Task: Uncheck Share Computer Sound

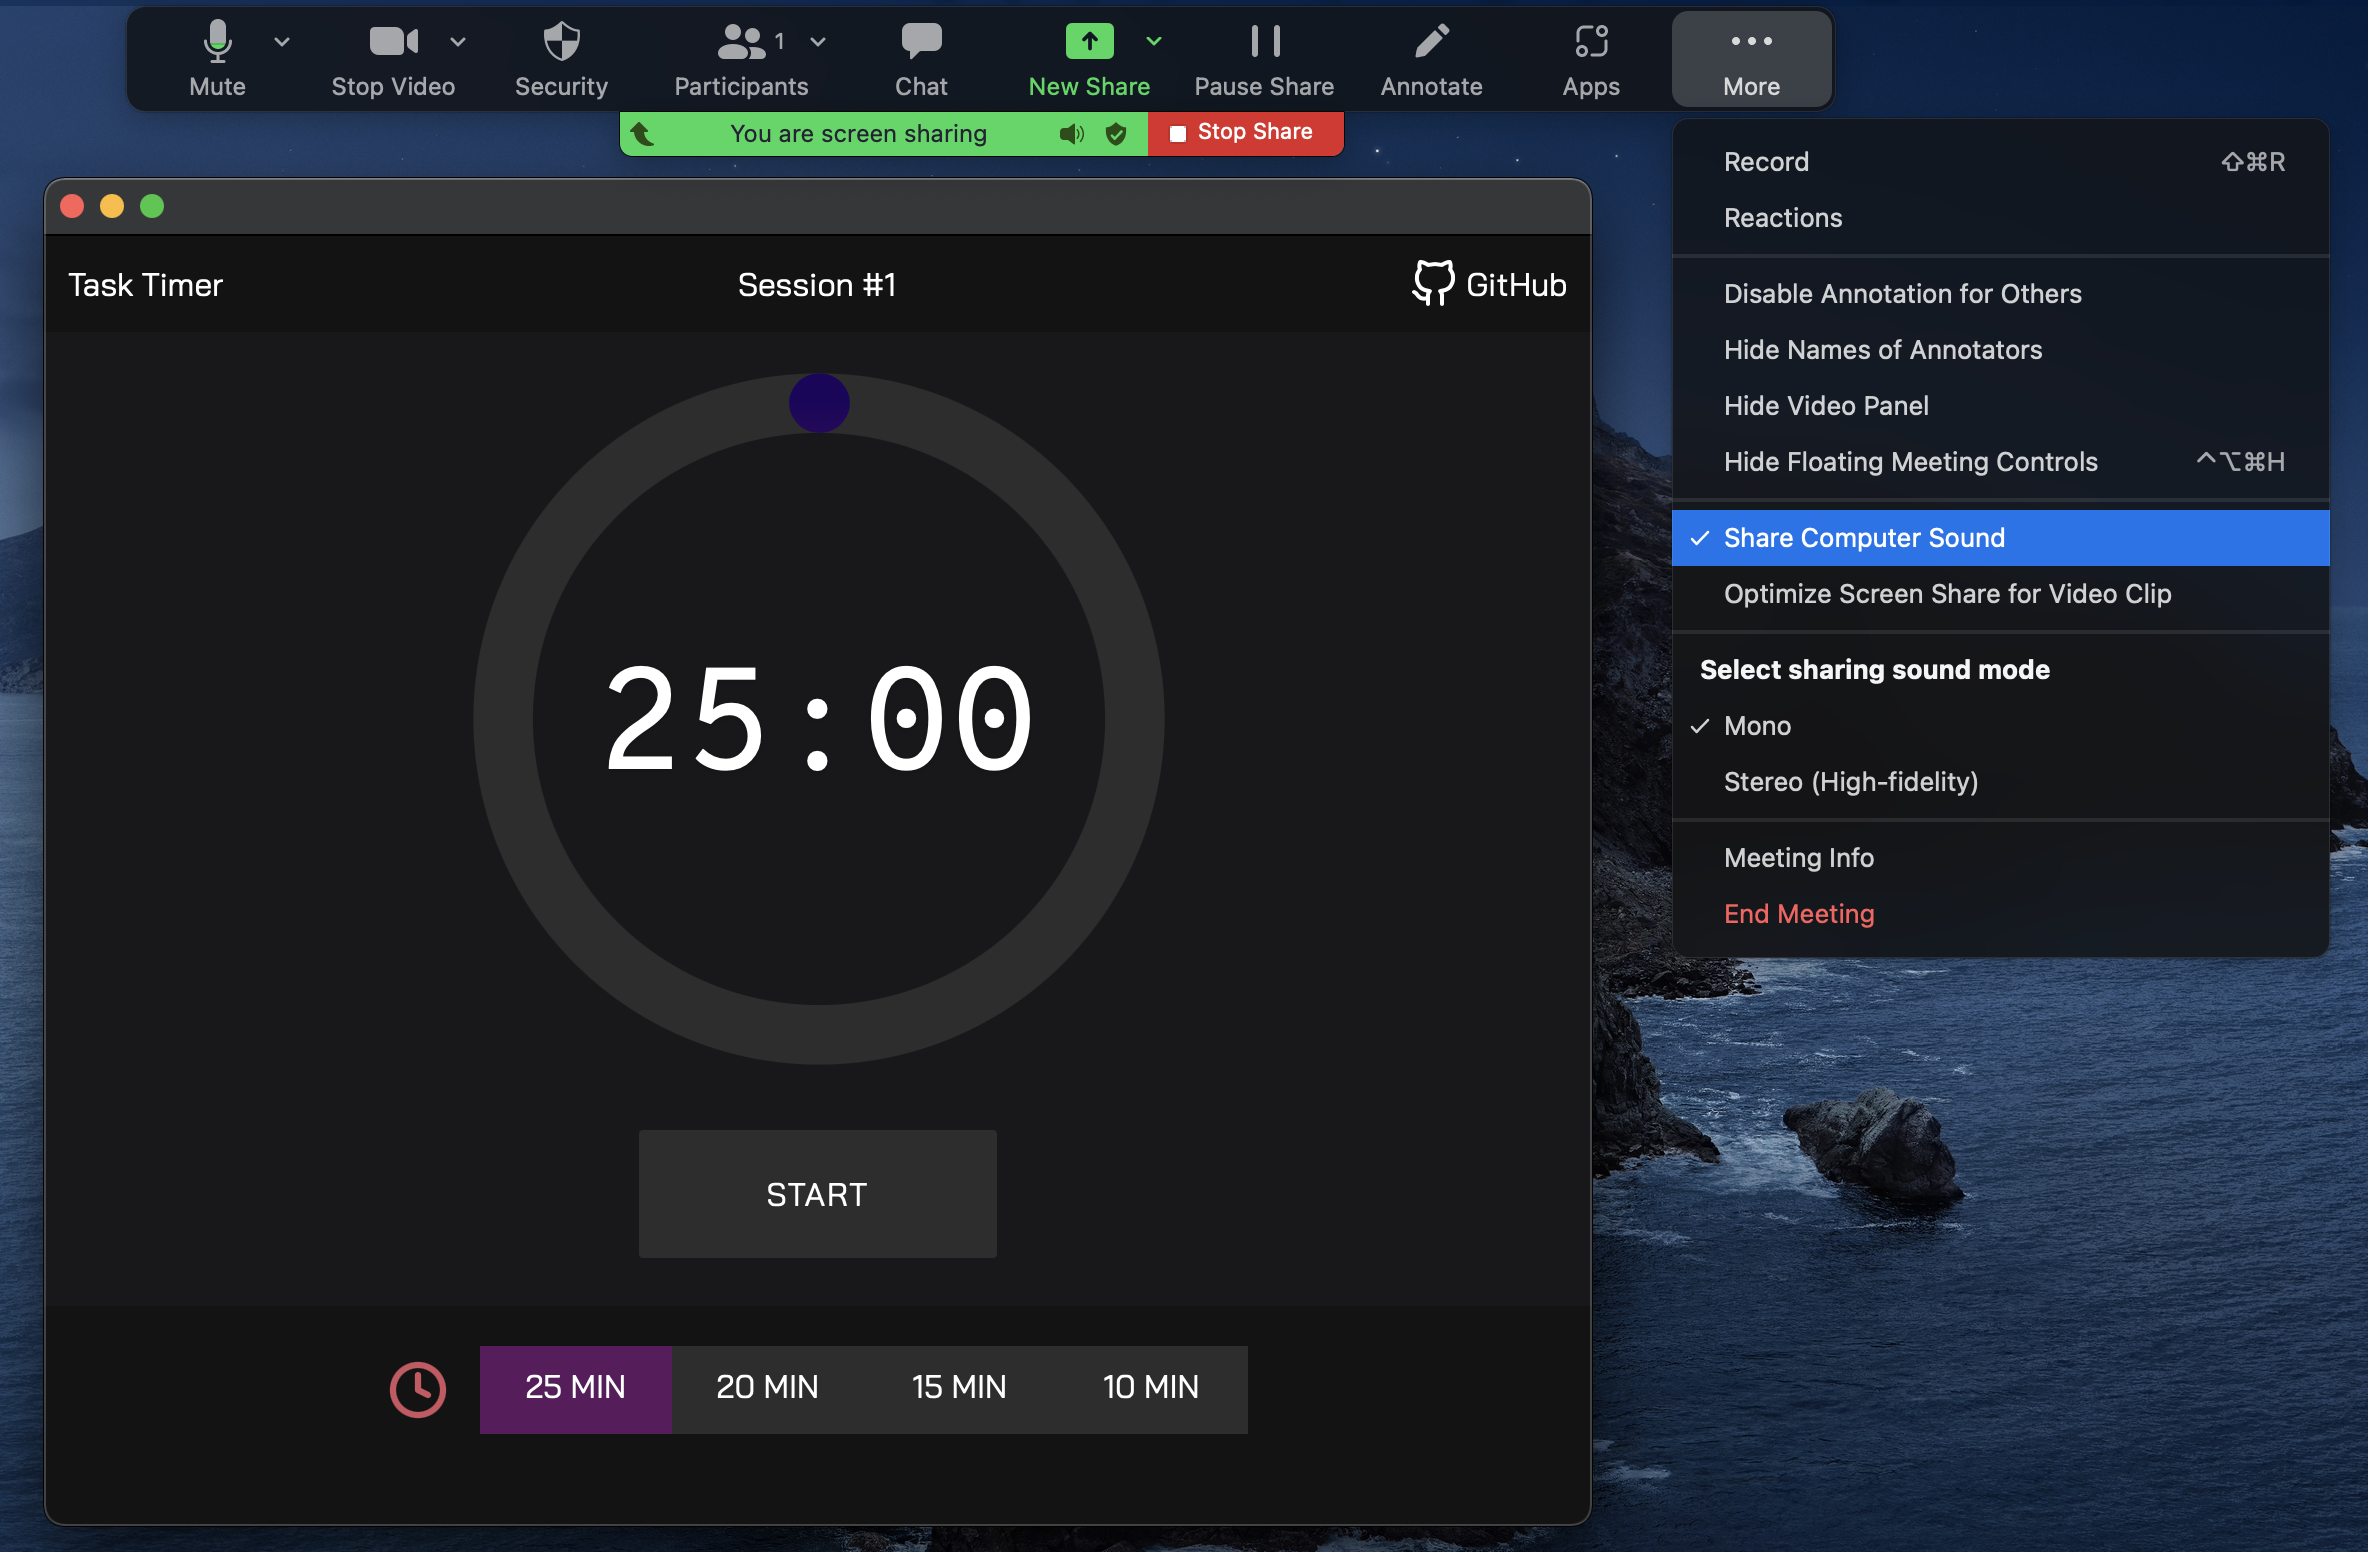Action: click(2000, 537)
